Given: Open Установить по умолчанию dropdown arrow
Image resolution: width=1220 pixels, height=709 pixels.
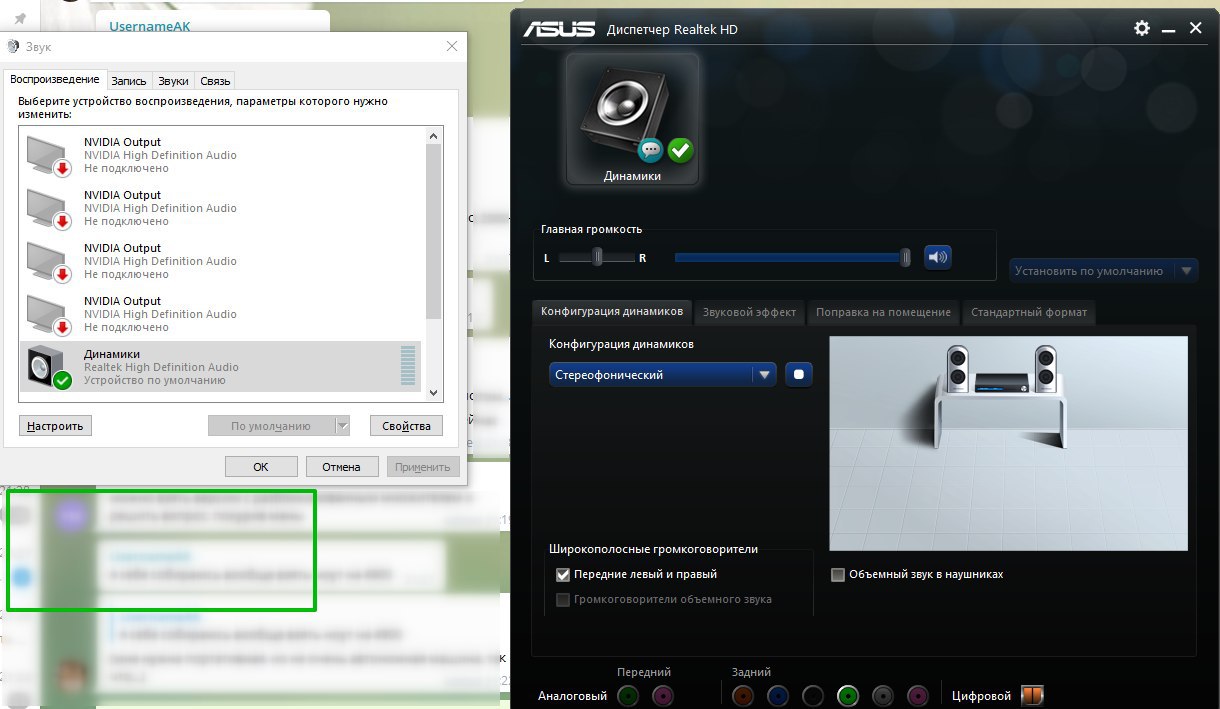Looking at the screenshot, I should click(x=1186, y=270).
